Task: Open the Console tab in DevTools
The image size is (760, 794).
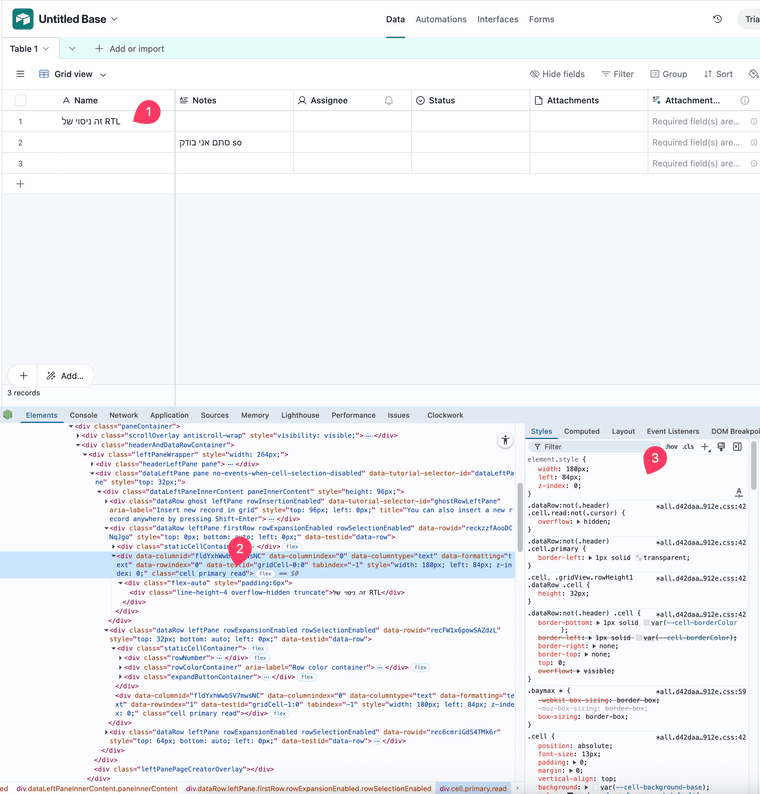Action: tap(83, 415)
